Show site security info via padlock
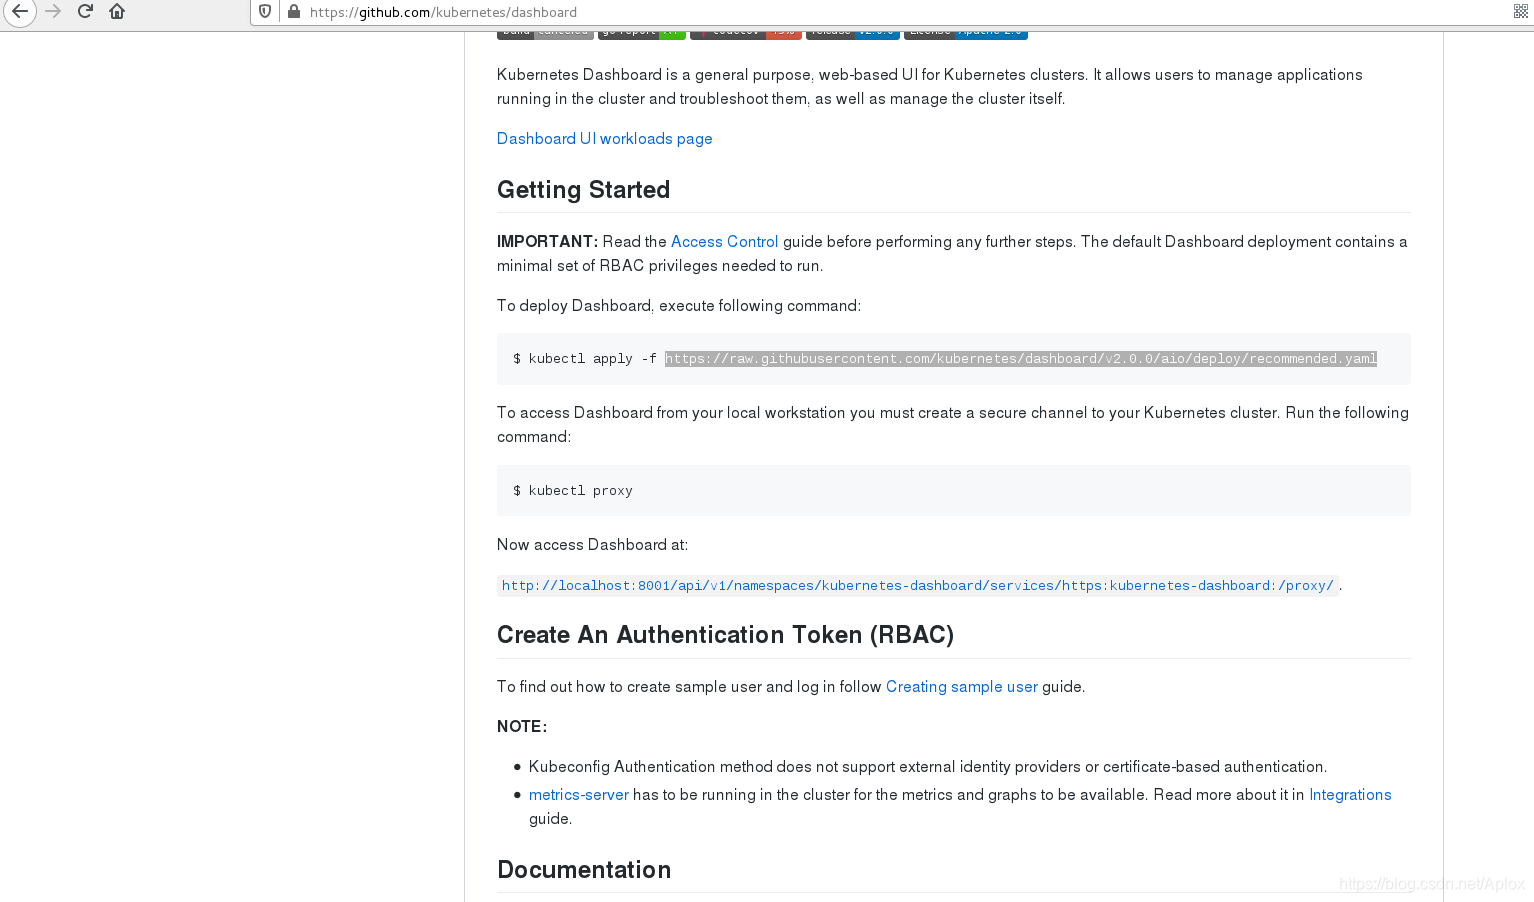 click(x=293, y=12)
